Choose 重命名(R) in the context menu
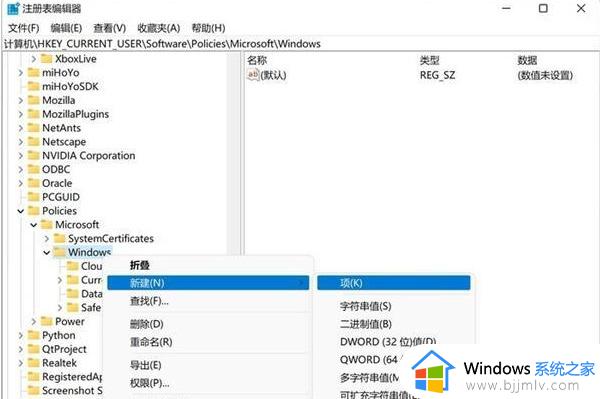 209,342
